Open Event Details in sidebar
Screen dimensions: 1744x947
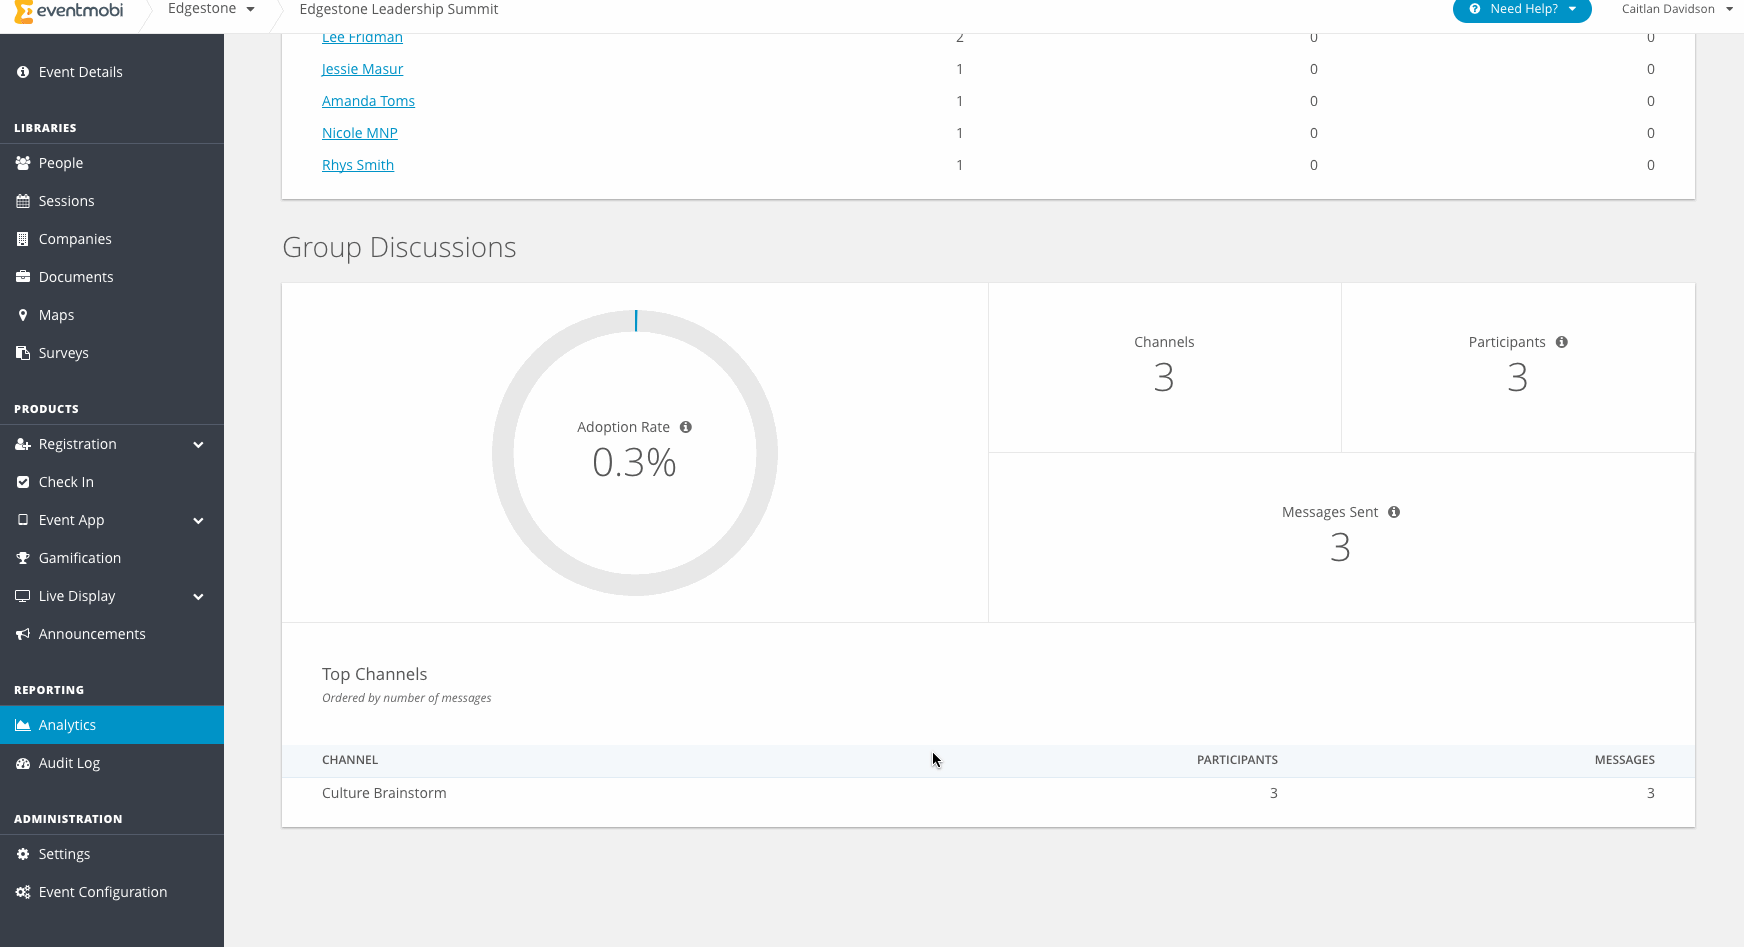click(x=112, y=72)
